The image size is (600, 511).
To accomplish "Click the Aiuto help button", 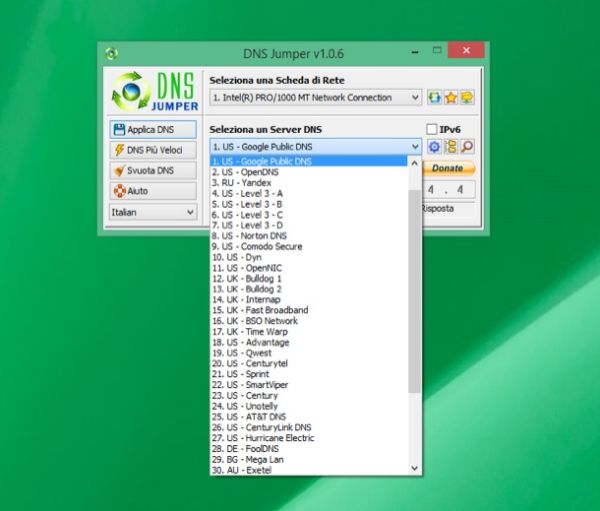I will 153,191.
